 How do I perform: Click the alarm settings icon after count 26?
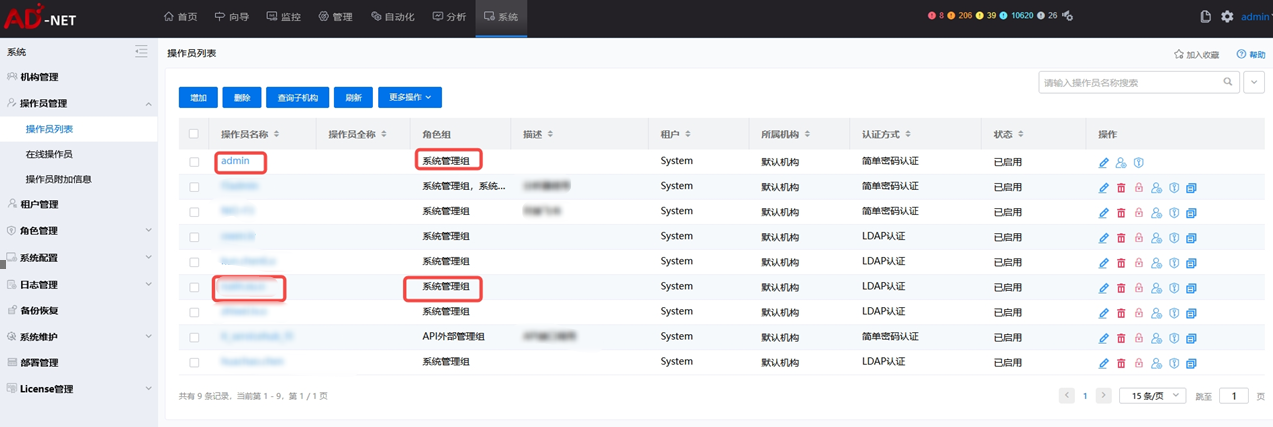pos(1068,16)
